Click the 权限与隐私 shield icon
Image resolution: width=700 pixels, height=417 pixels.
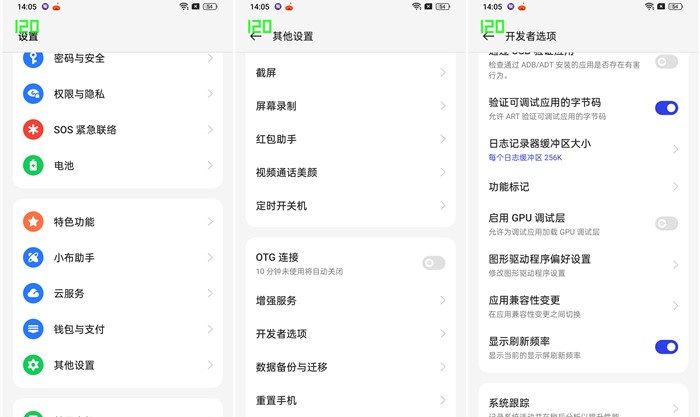(x=34, y=94)
